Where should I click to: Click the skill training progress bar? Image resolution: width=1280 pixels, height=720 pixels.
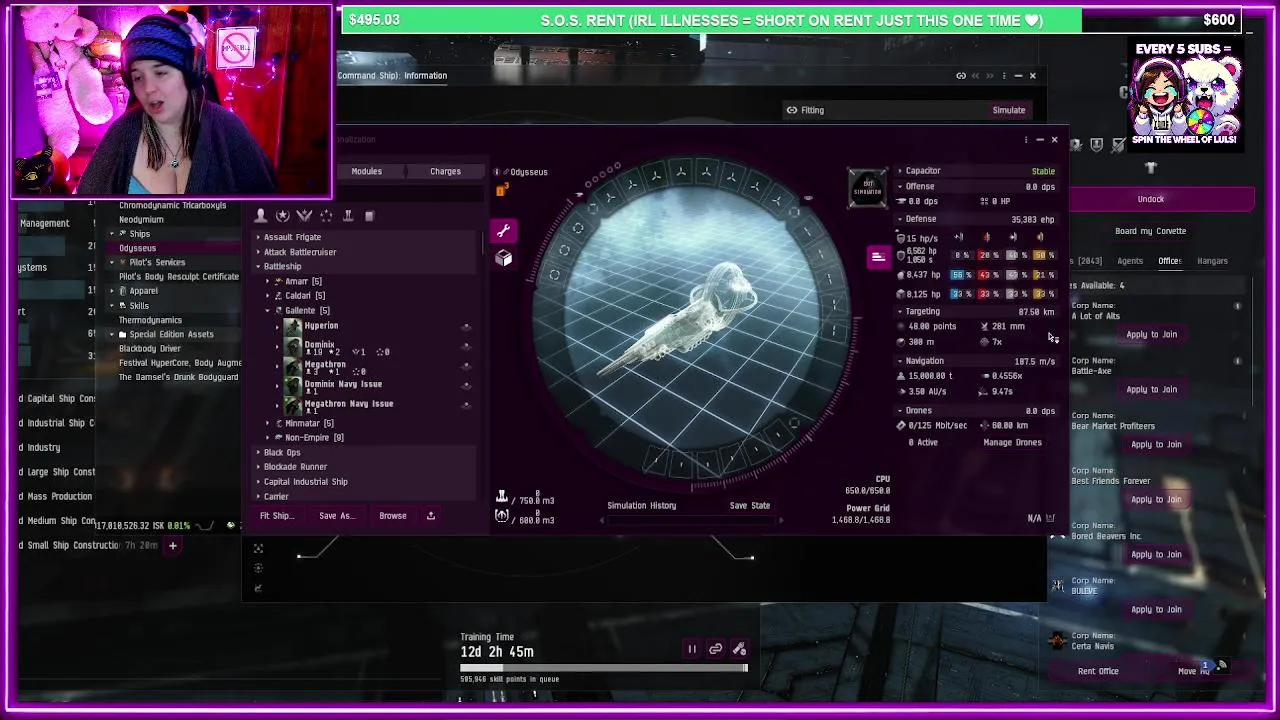point(603,668)
